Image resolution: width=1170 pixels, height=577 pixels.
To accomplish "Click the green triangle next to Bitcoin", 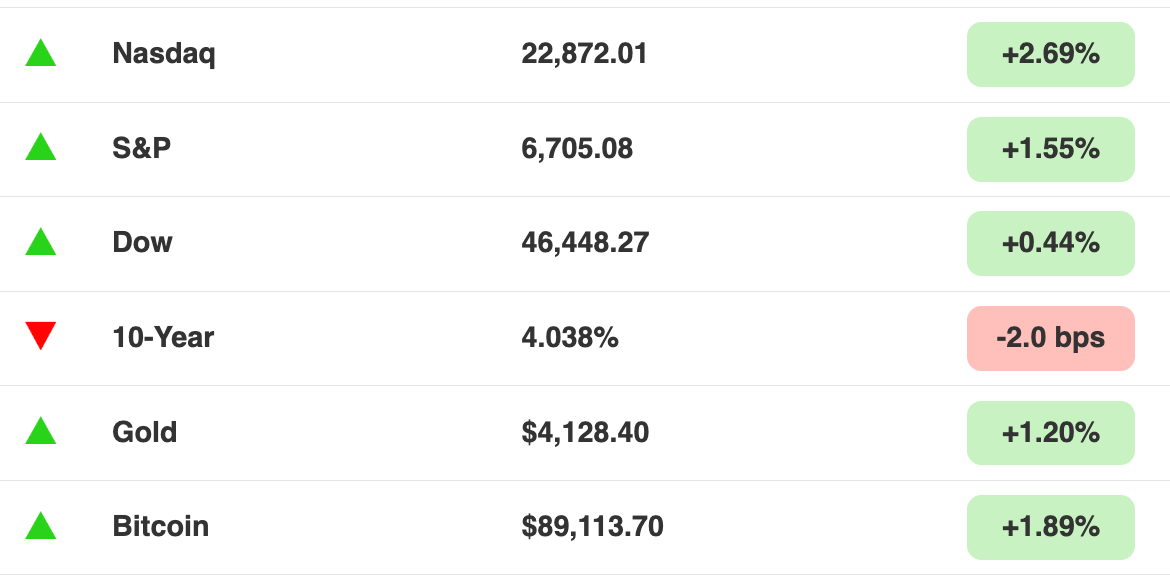I will 41,525.
